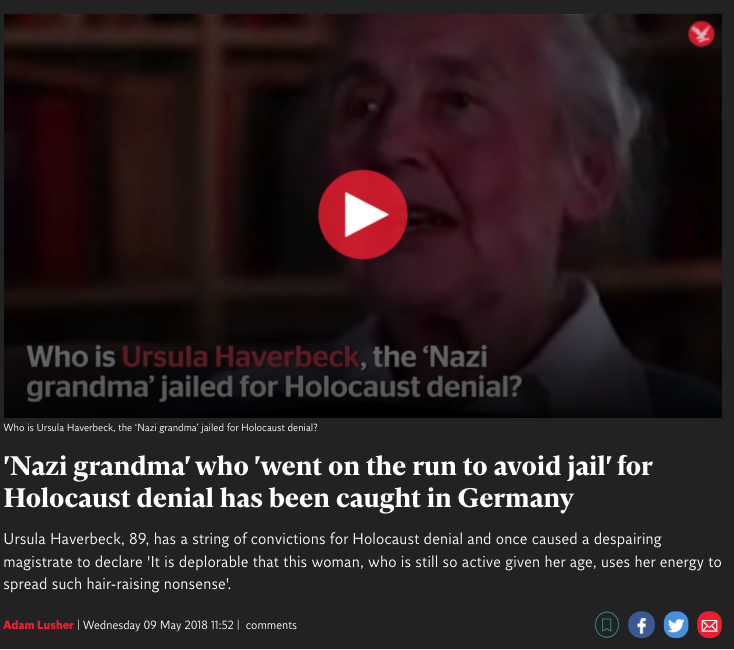Bookmark this article with the bookmark icon

coord(607,625)
